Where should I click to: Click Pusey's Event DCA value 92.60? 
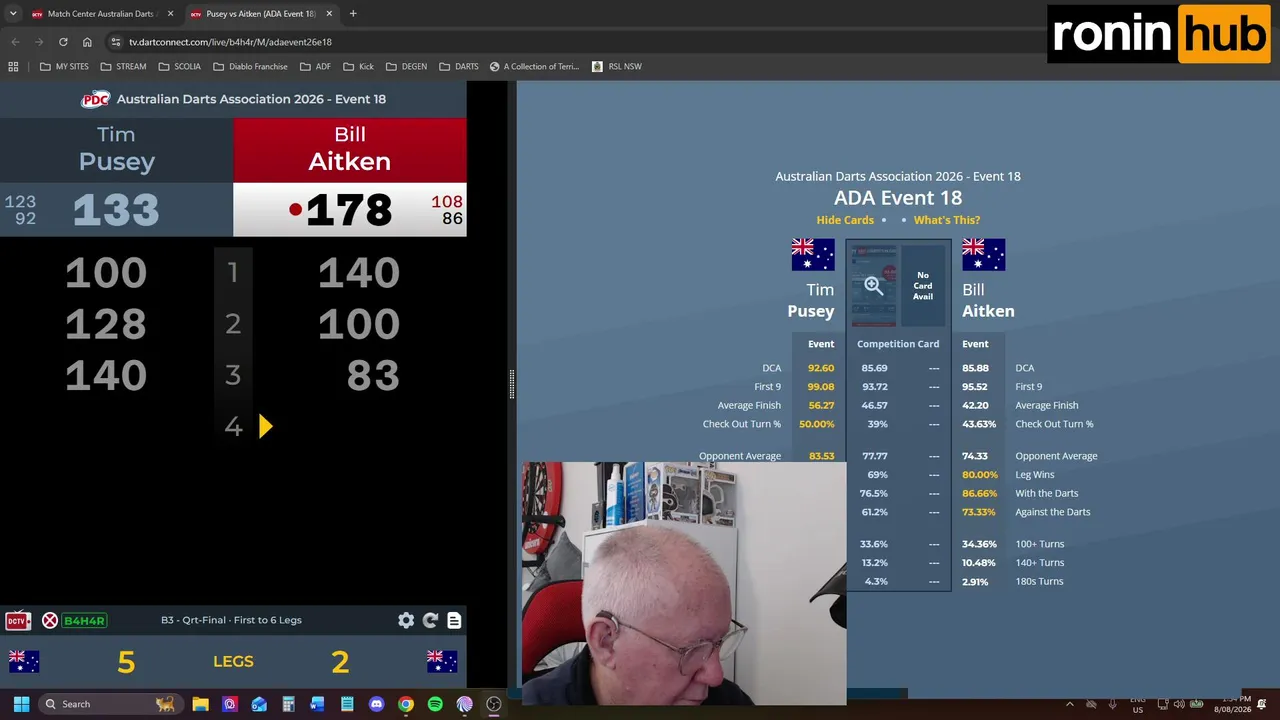click(821, 368)
